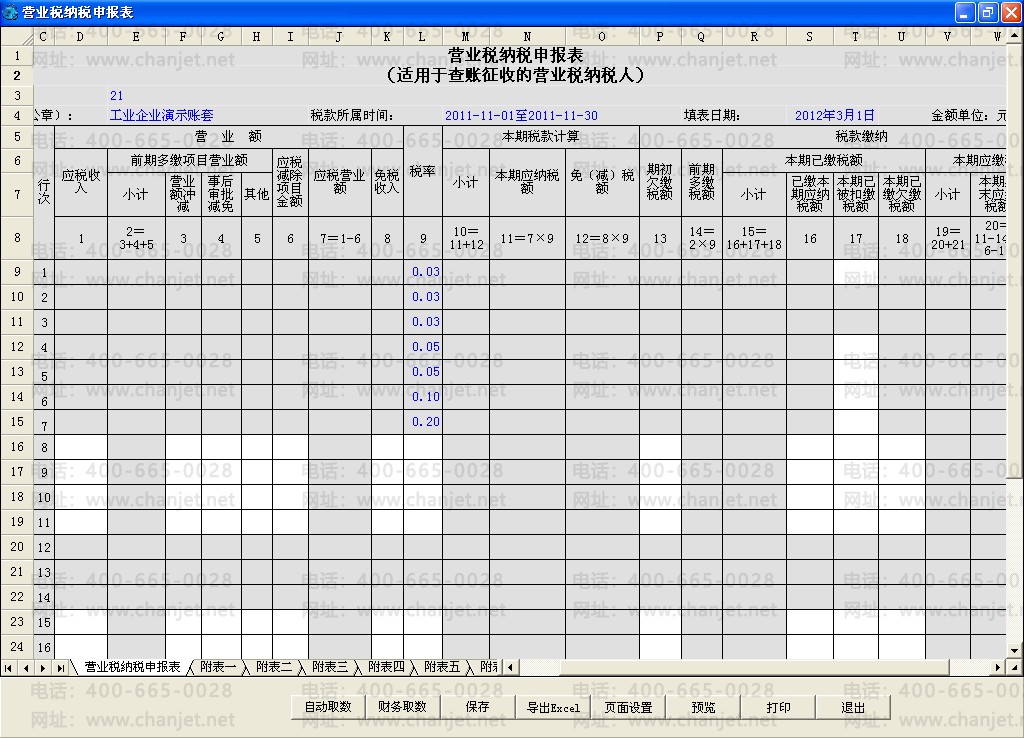
Task: Click horizontal scrollbar left arrow
Action: [x=510, y=667]
